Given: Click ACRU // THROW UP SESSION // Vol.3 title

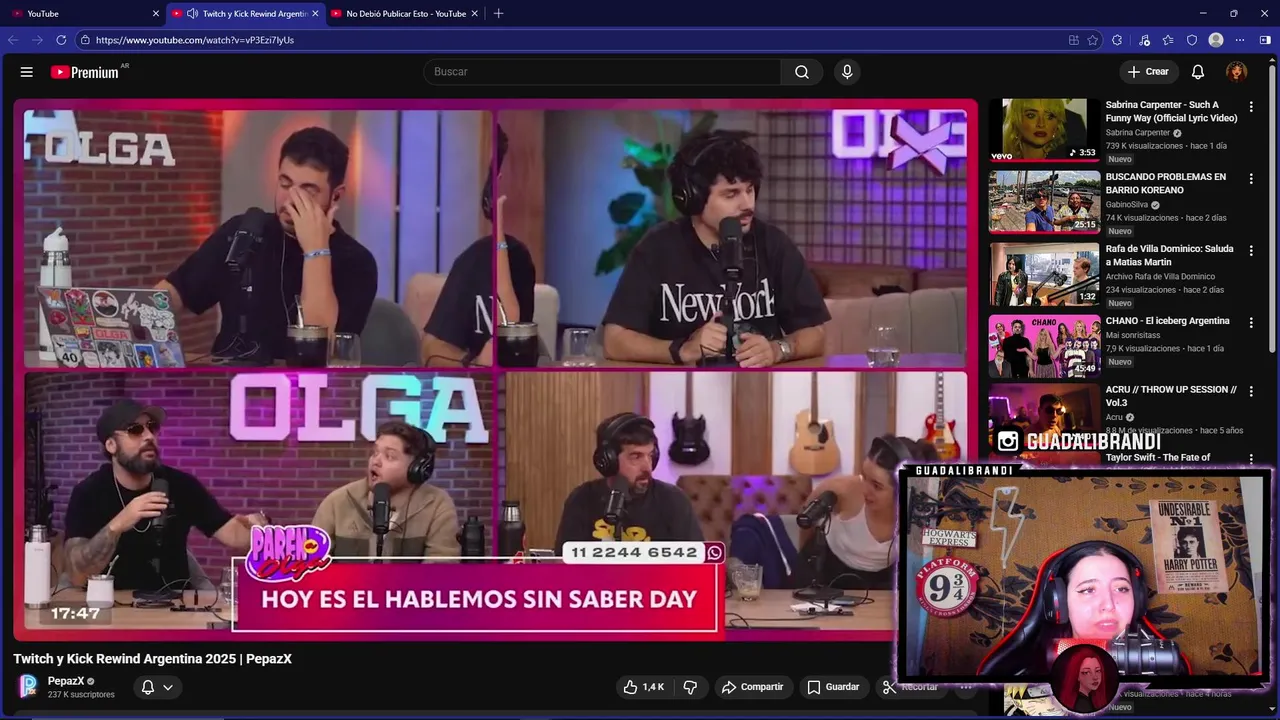Looking at the screenshot, I should coord(1171,396).
